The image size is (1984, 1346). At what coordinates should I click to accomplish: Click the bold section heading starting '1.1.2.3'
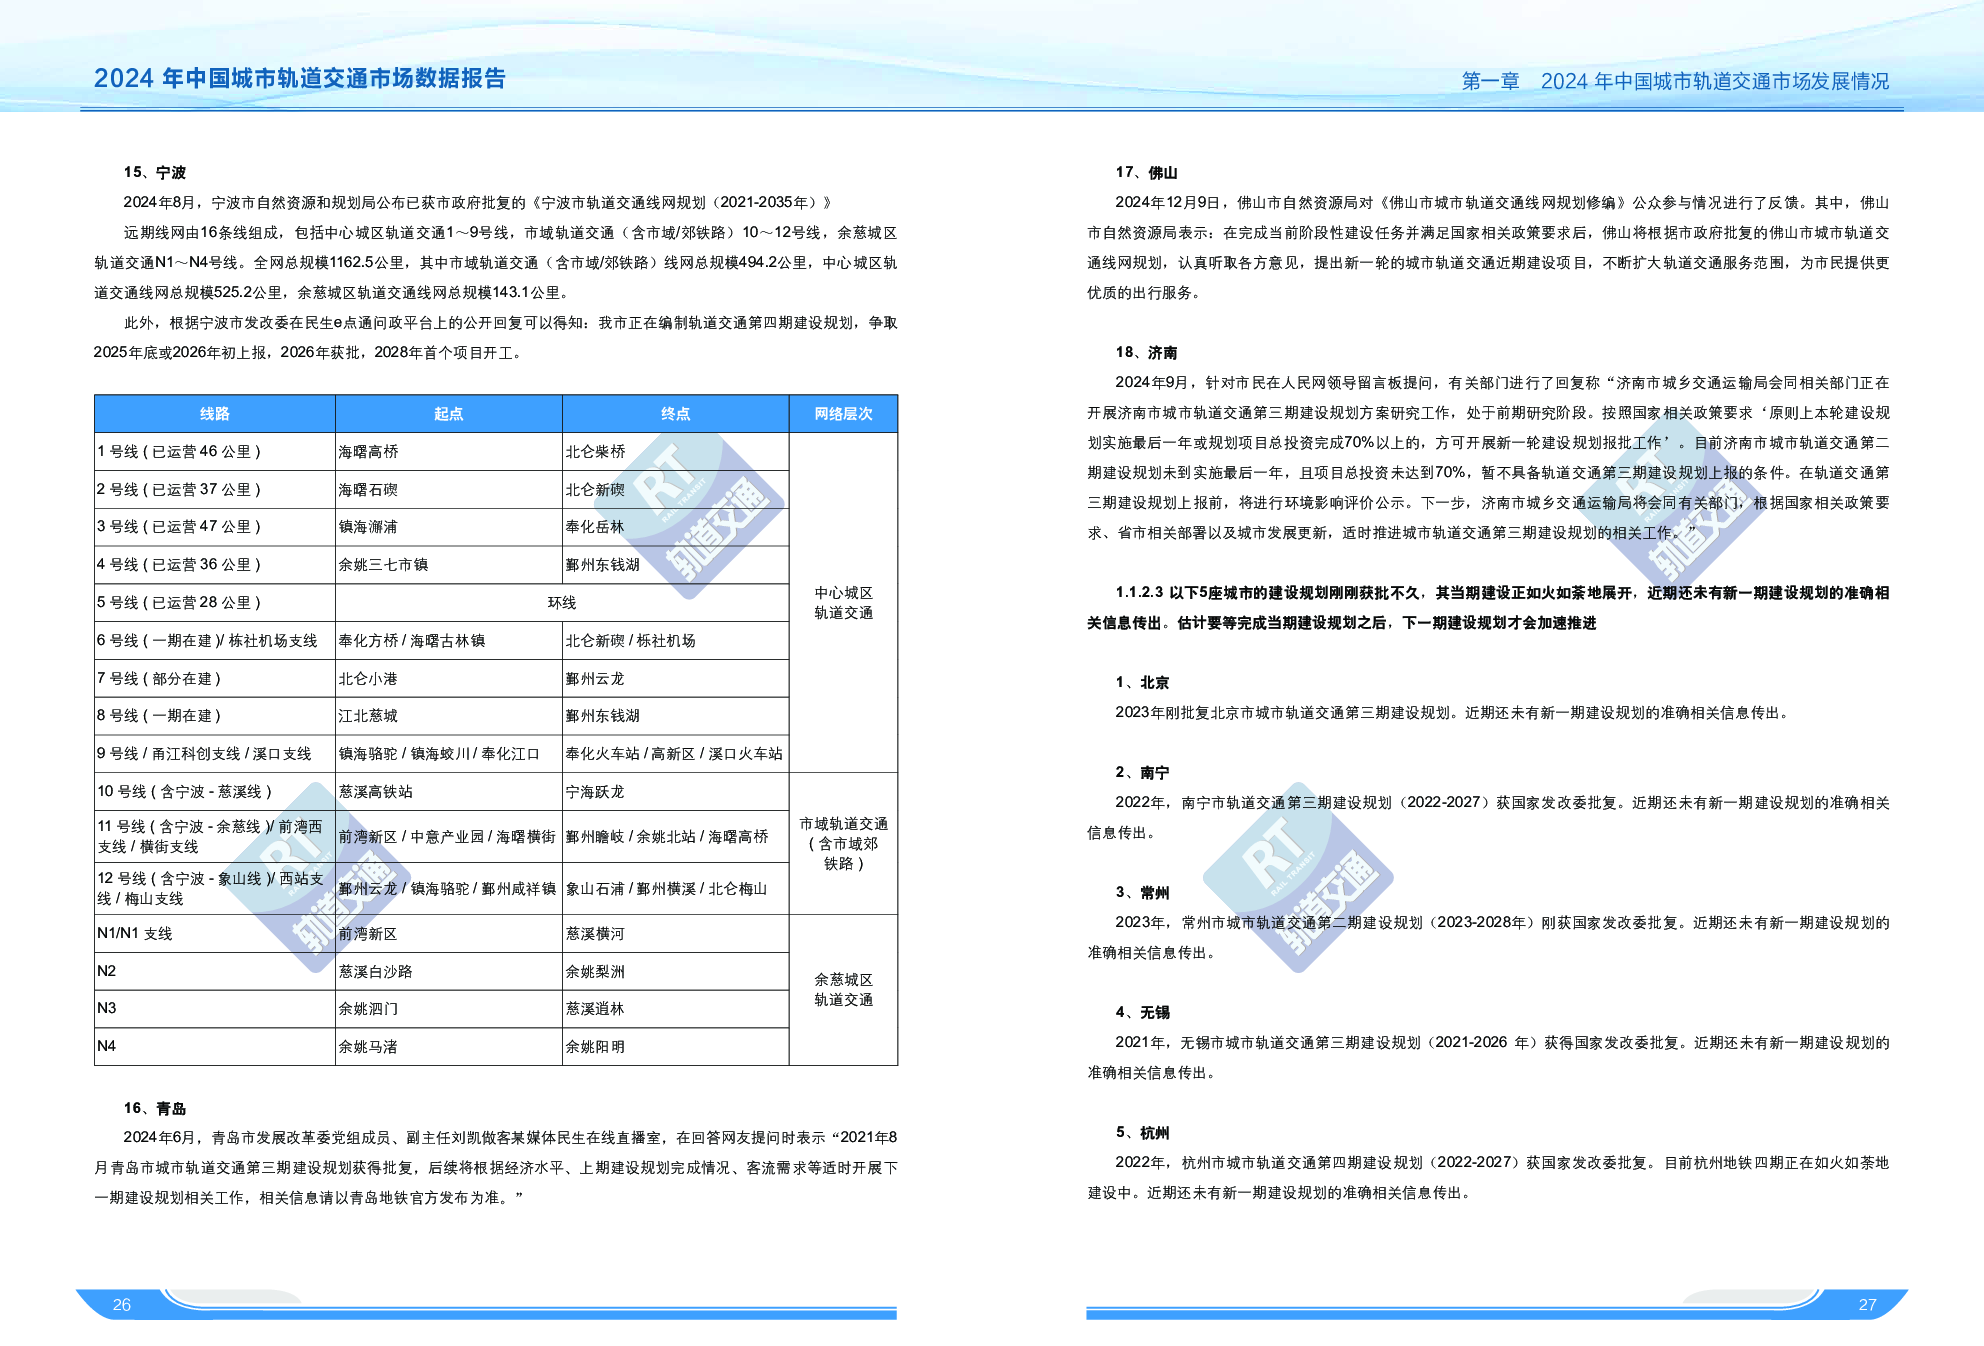1488,607
